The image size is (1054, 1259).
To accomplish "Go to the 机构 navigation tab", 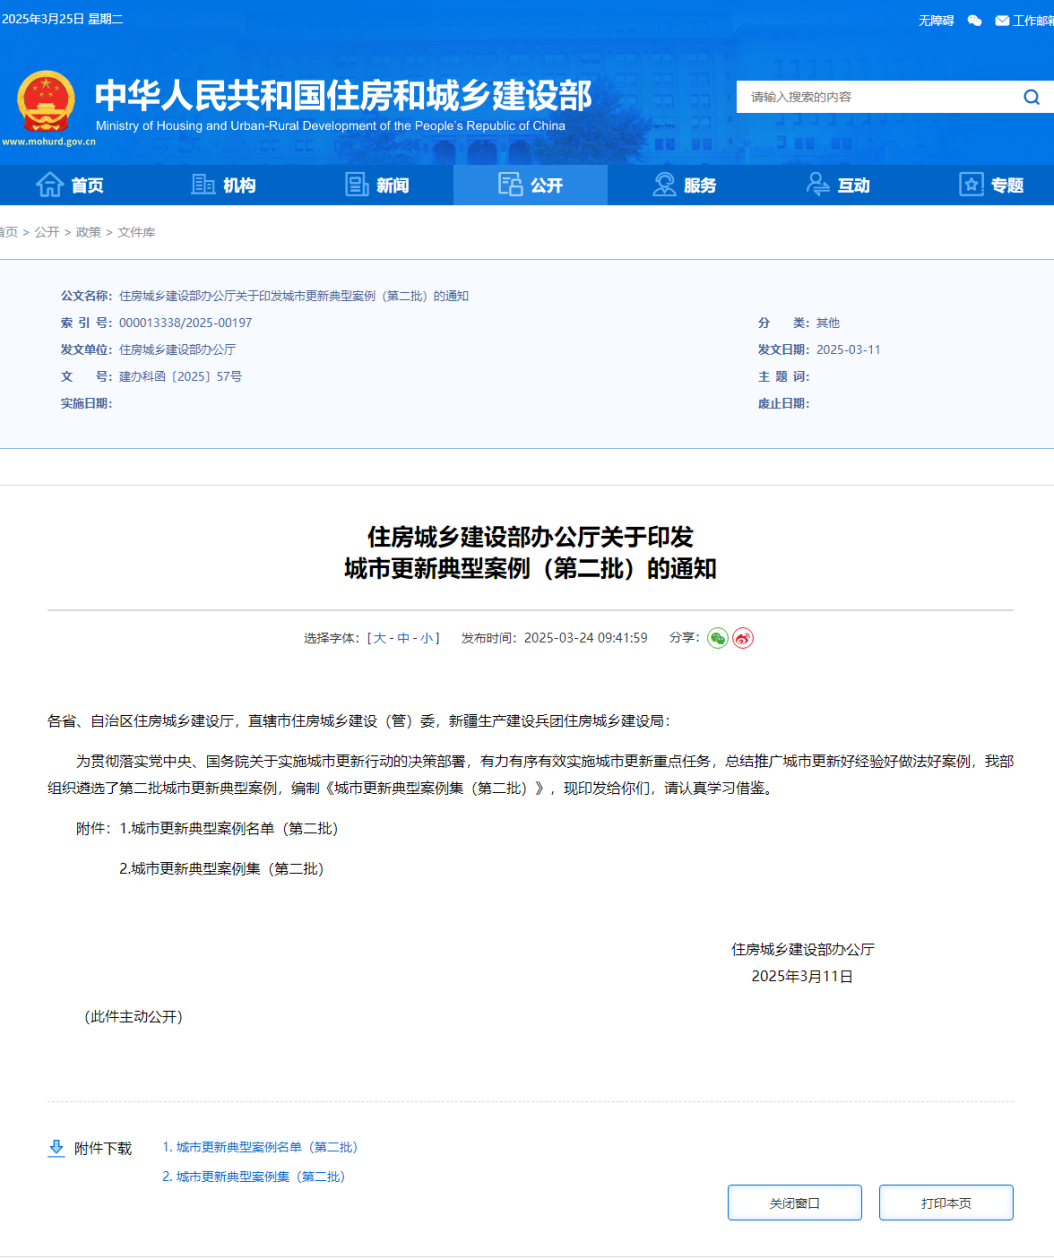I will tap(224, 185).
